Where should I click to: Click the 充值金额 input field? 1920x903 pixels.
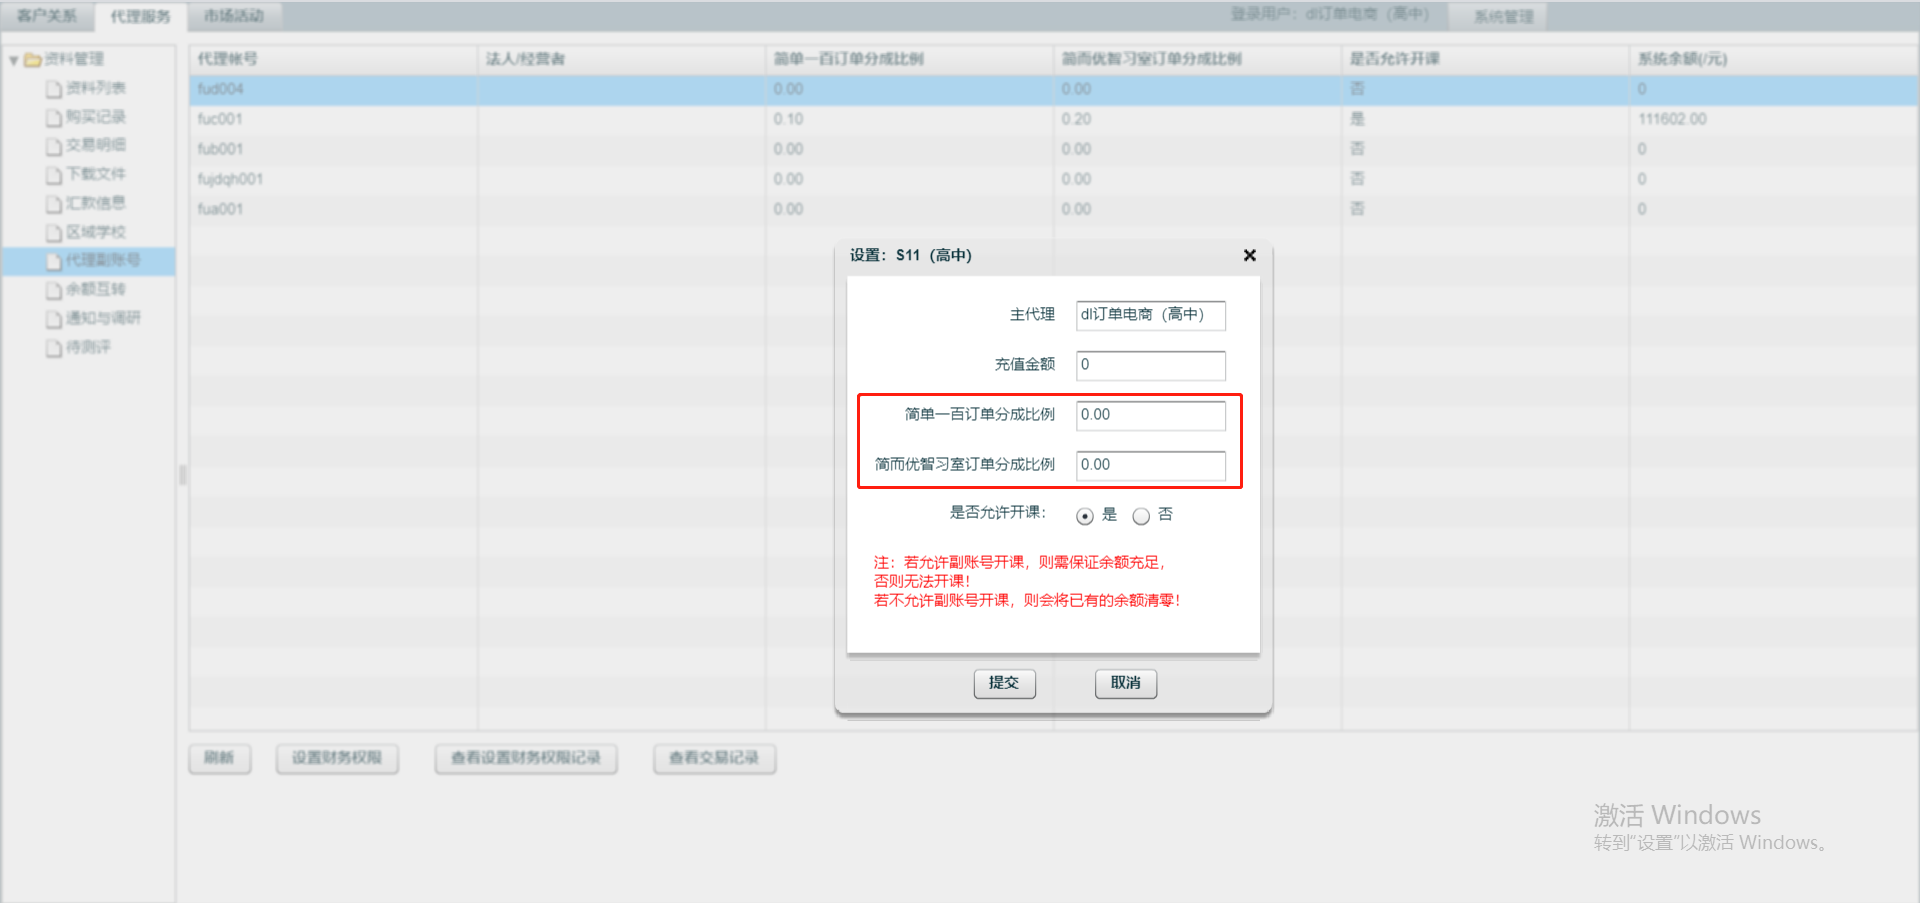point(1150,365)
